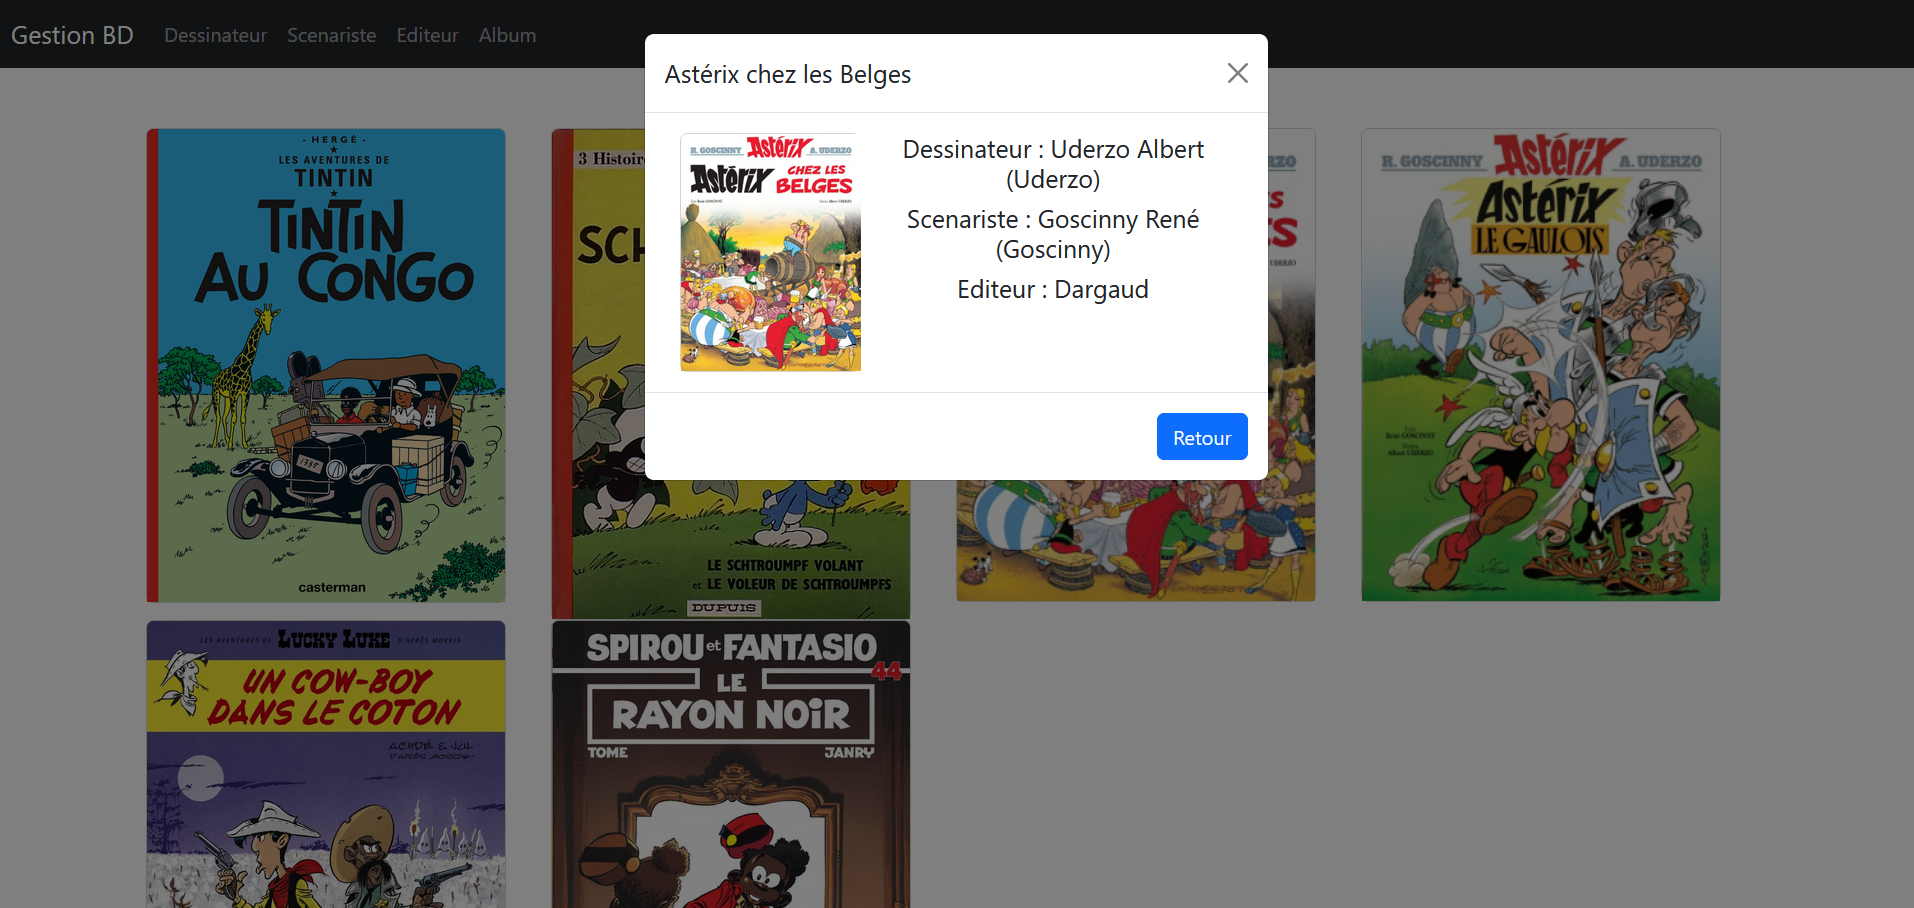Close the Astérix chez les Belges dialog
Screen dimensions: 1914x908
1237,73
